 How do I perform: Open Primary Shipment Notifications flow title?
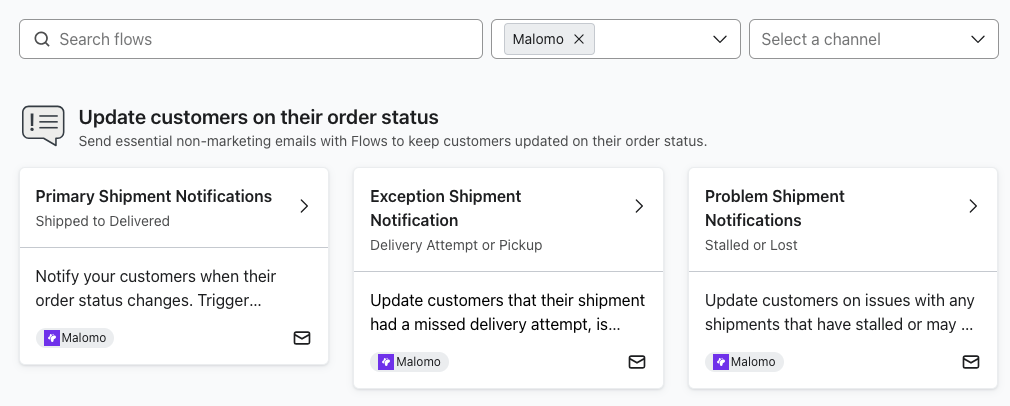click(x=154, y=196)
